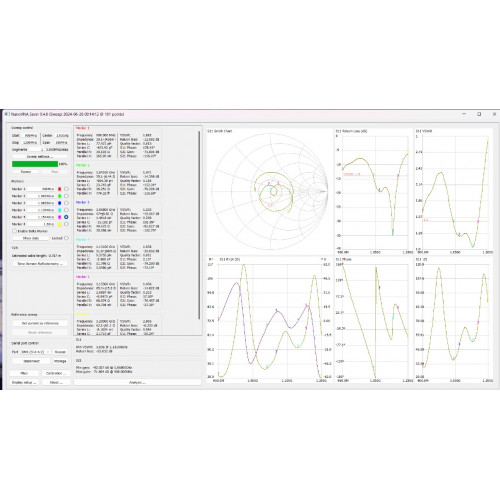Viewport: 500px width, 500px height.
Task: Click the Marker 1 frequency field
Action: [x=41, y=189]
